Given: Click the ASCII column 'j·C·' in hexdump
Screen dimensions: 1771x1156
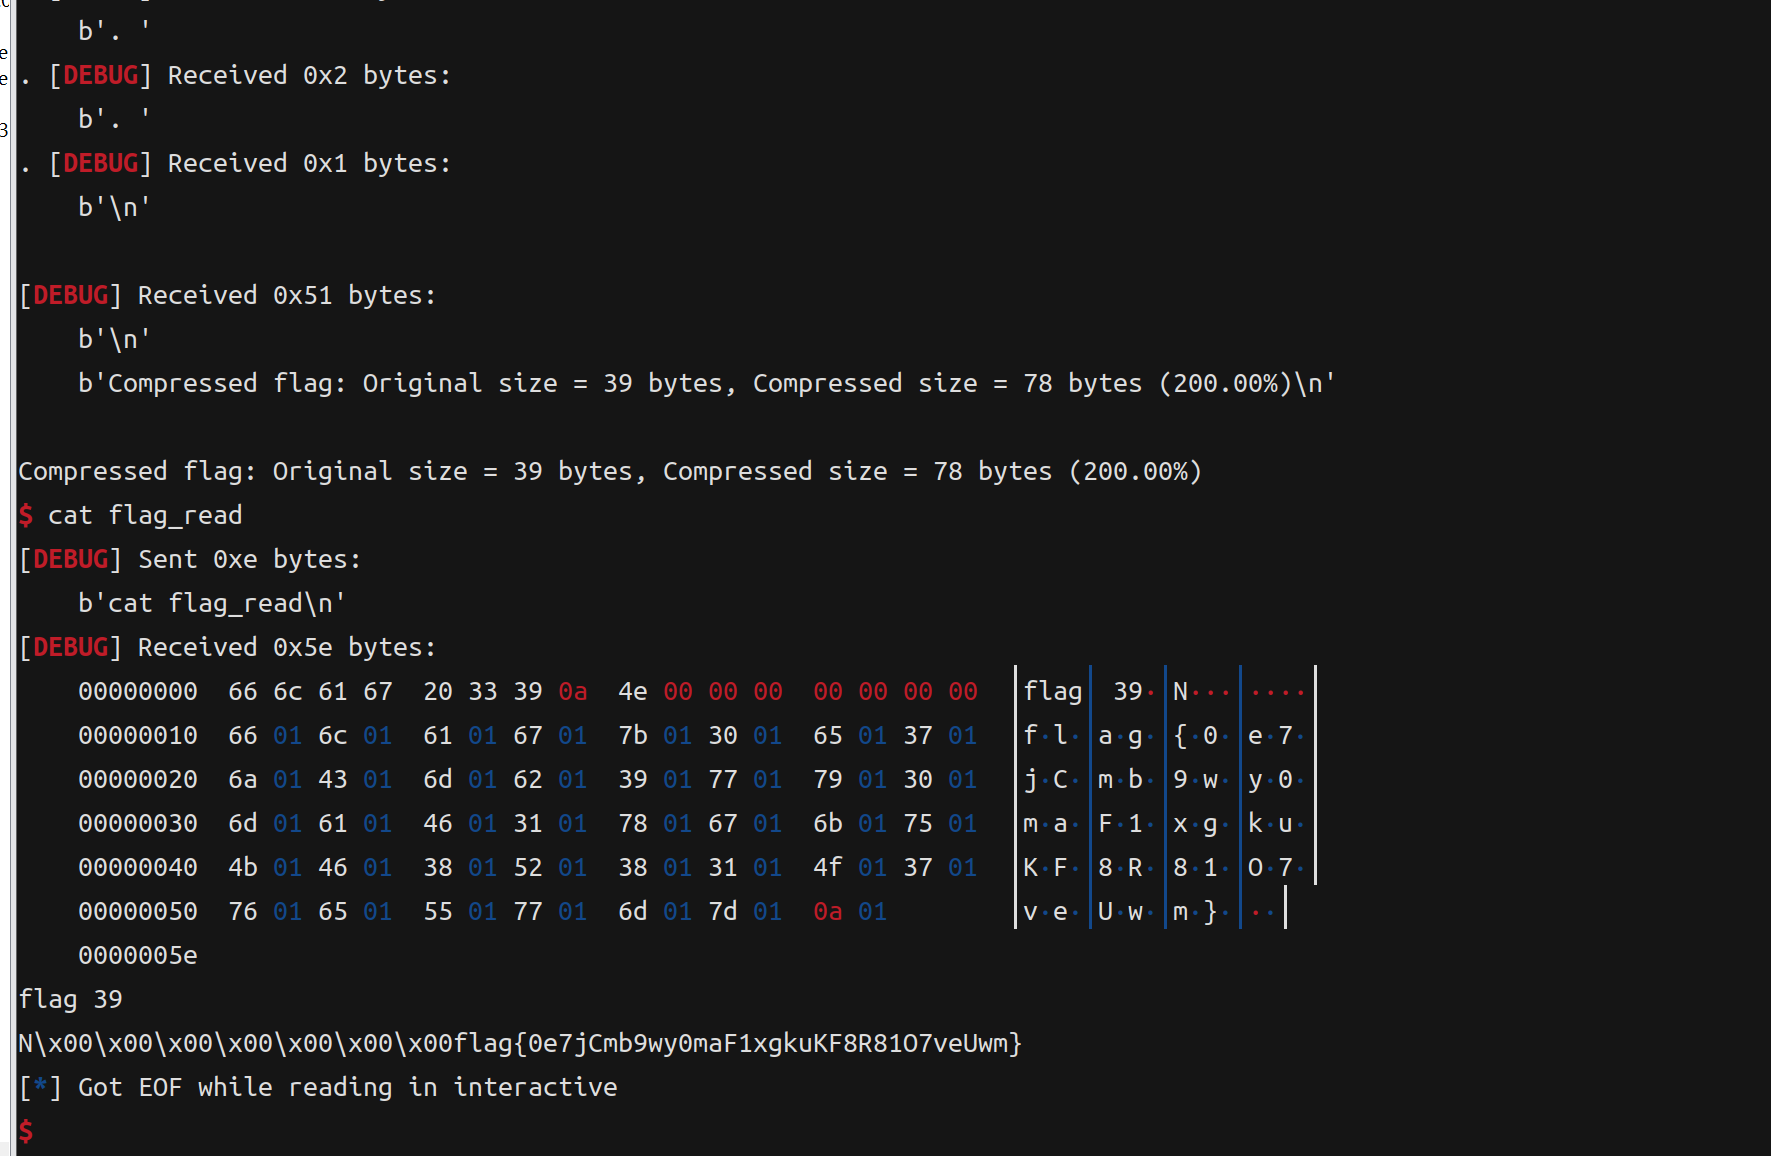Looking at the screenshot, I should tap(1052, 779).
